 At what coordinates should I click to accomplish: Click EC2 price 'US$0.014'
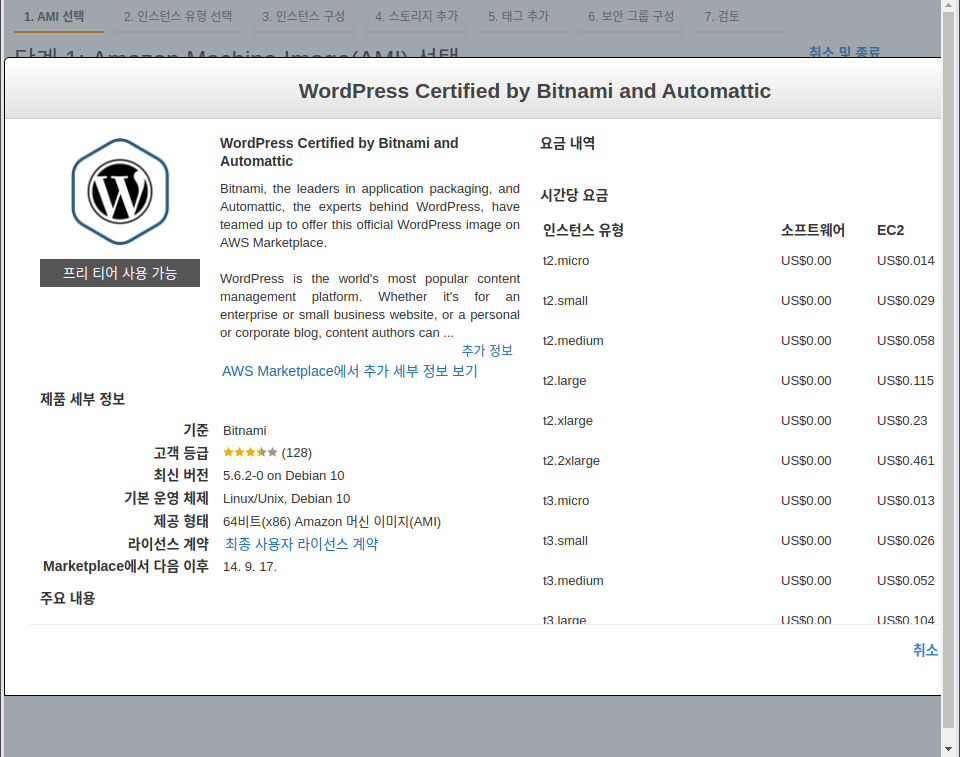[x=906, y=261]
